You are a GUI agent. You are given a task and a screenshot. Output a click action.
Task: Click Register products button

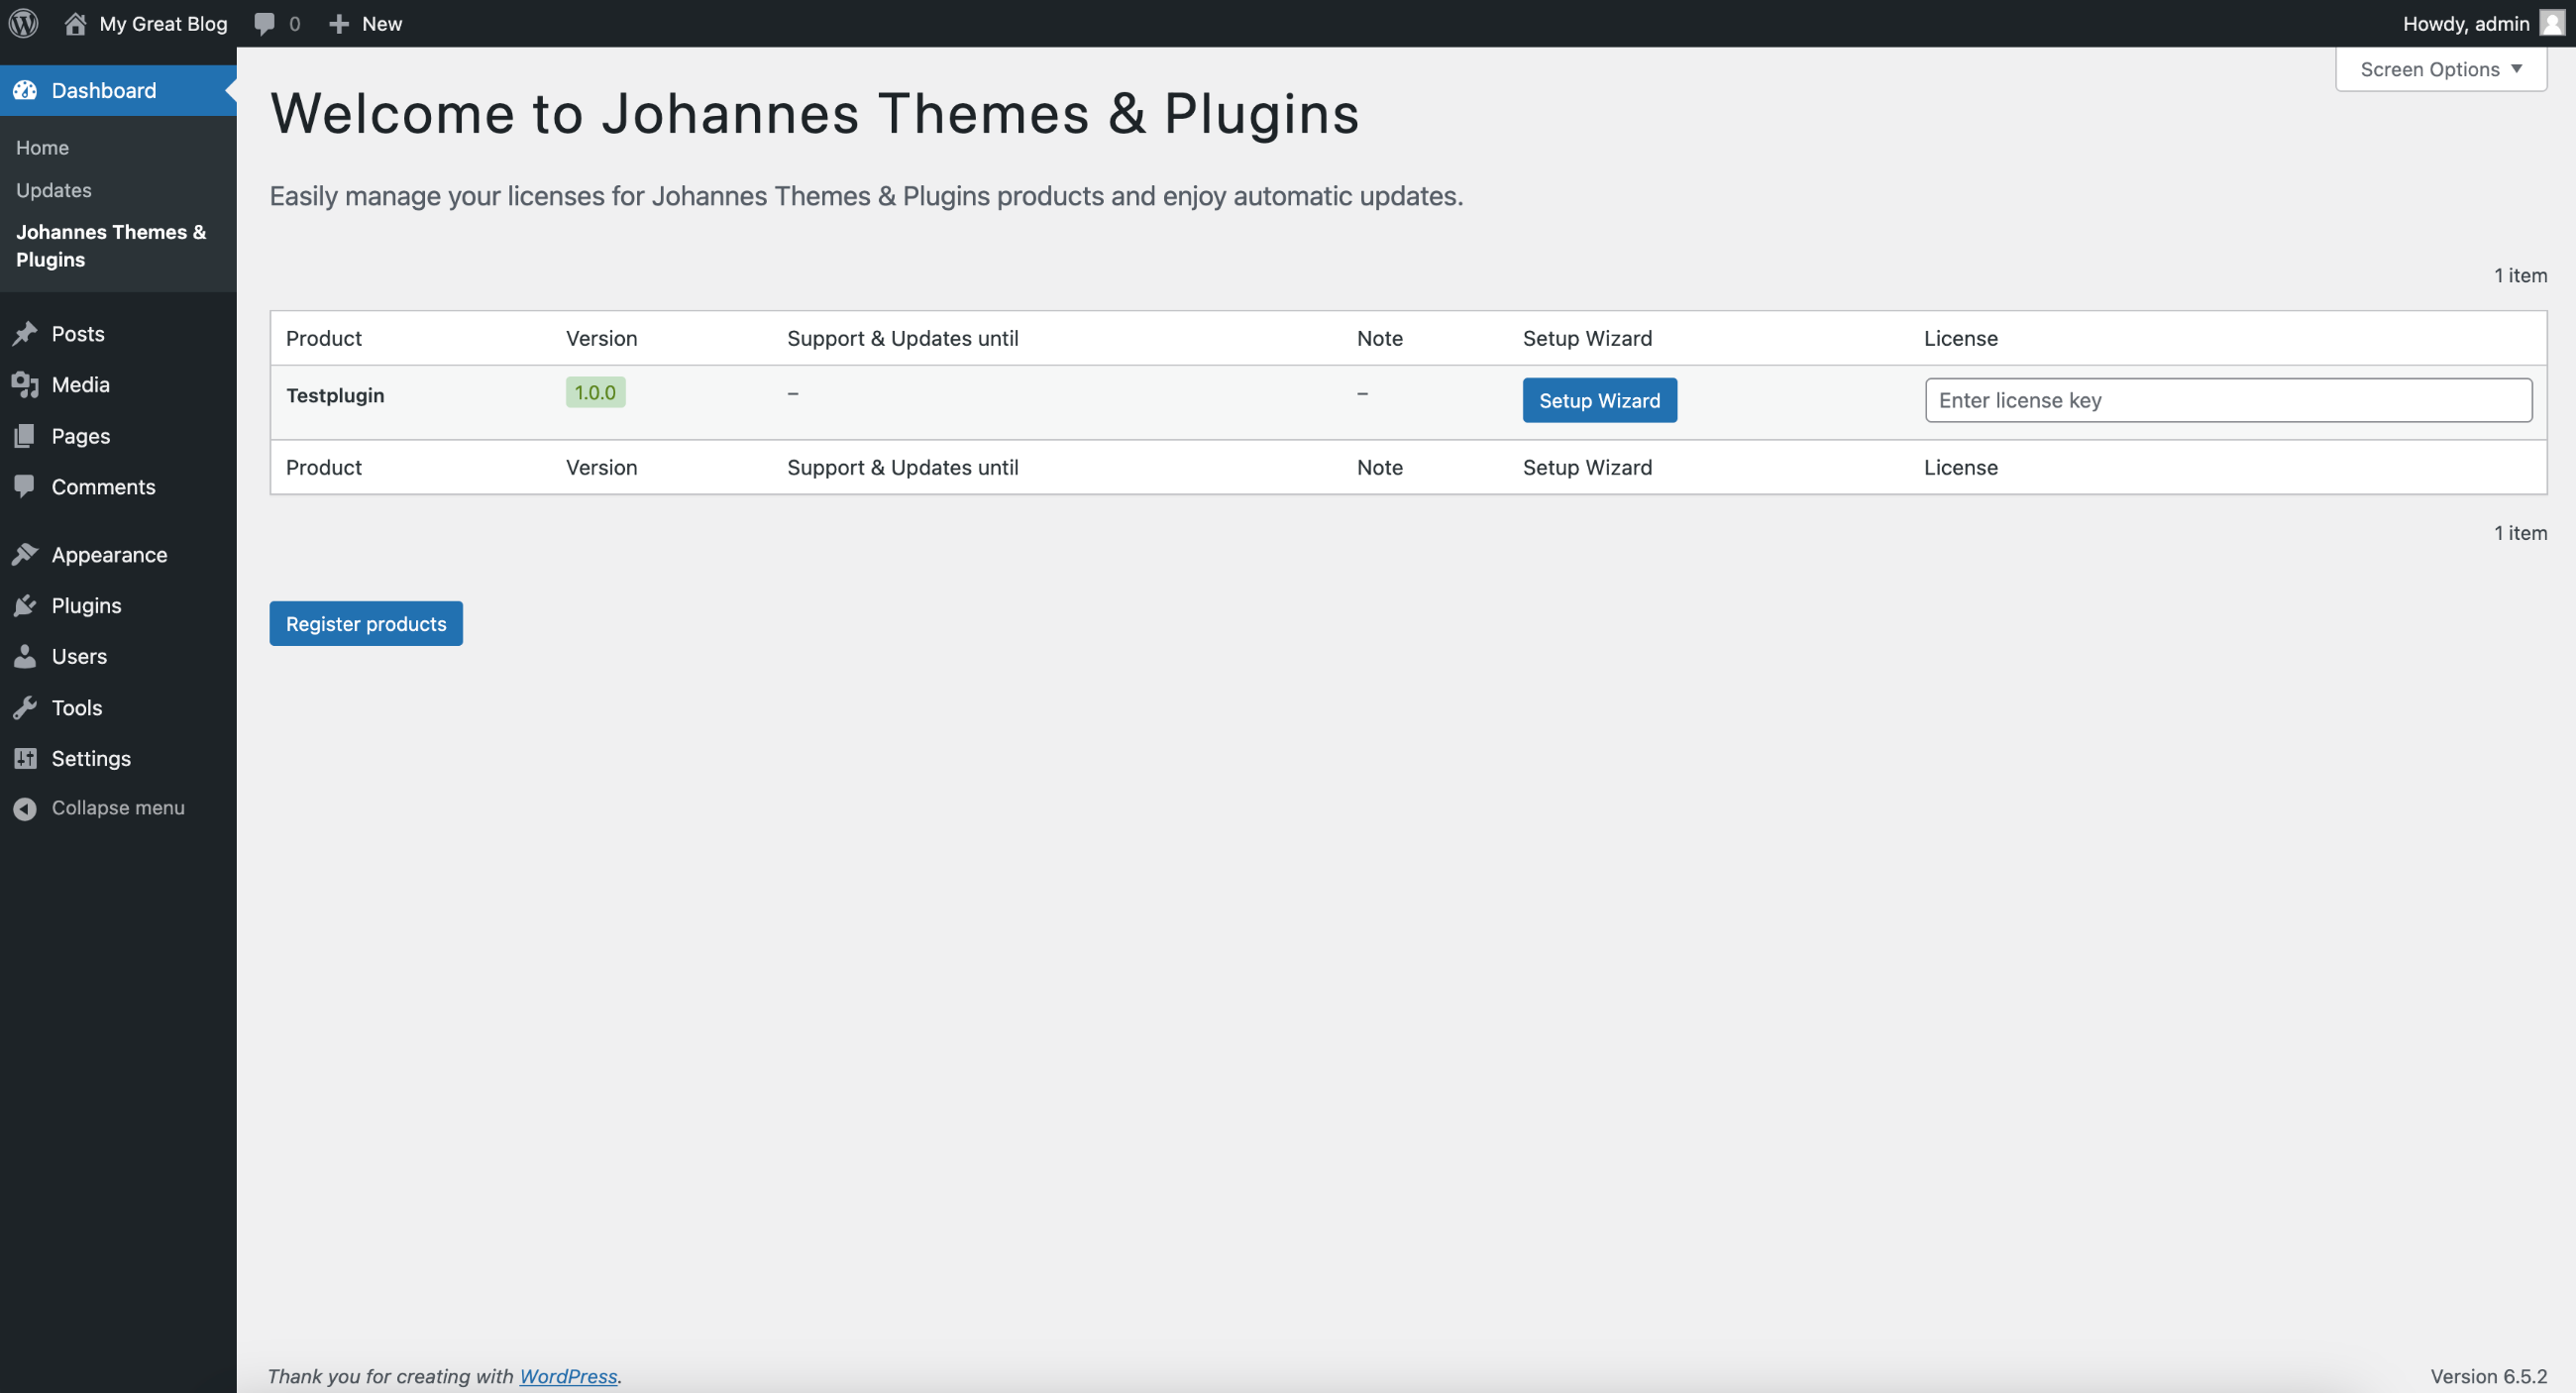(x=366, y=623)
